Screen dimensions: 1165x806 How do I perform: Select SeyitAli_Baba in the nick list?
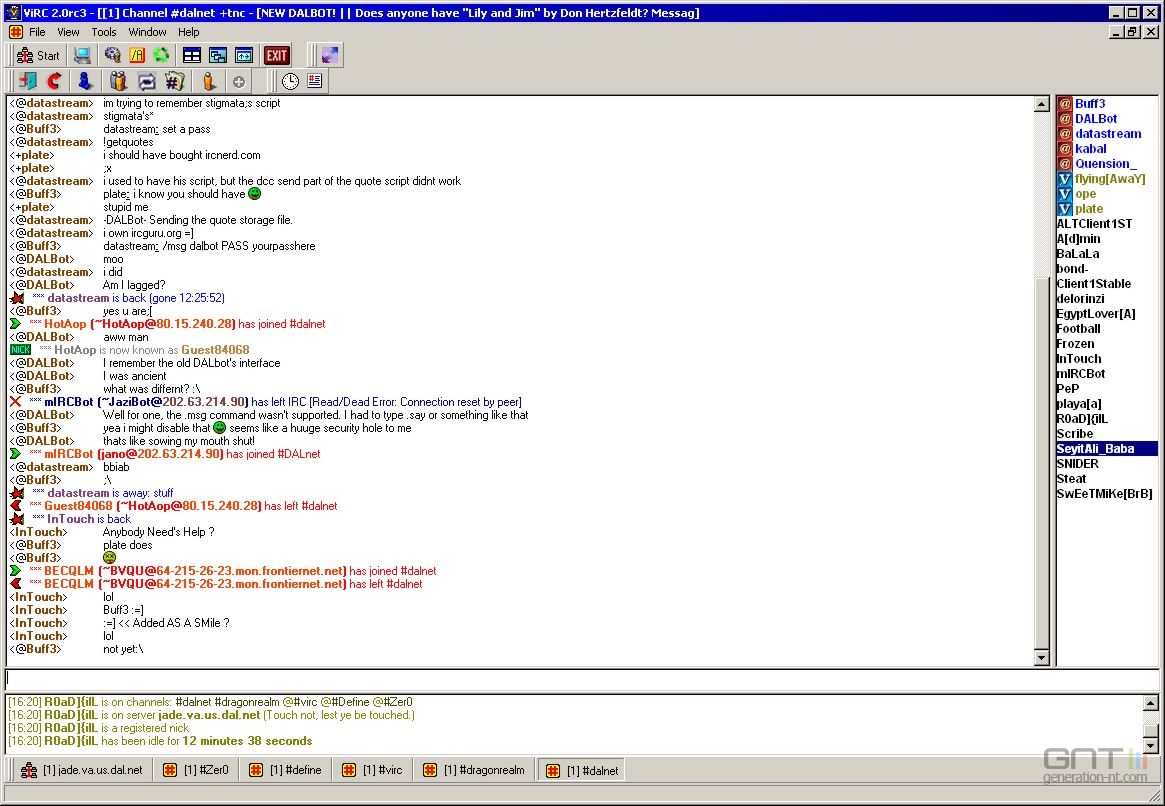1106,449
